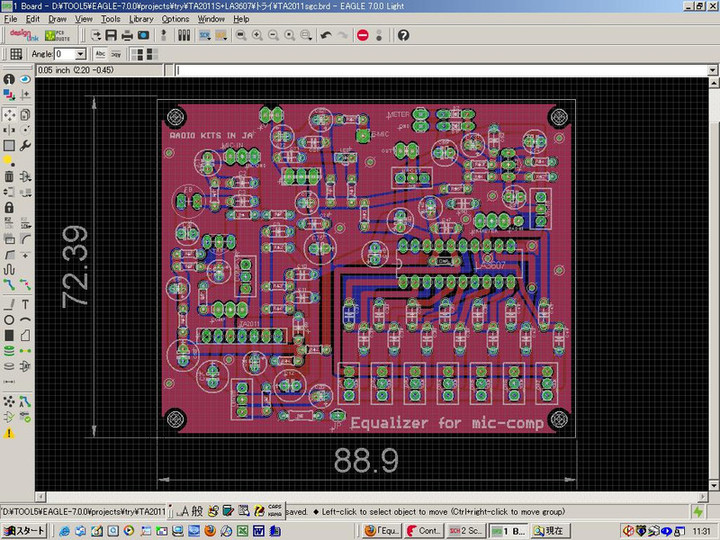
Task: Click the Undo arrow icon
Action: [x=326, y=35]
